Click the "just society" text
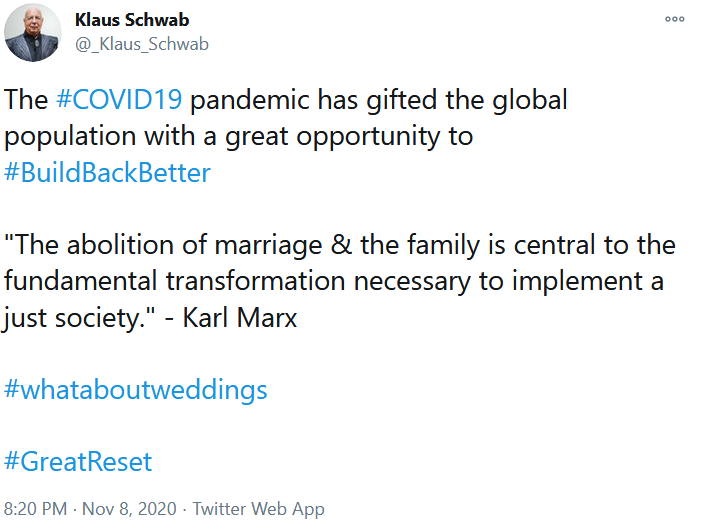 click(71, 317)
